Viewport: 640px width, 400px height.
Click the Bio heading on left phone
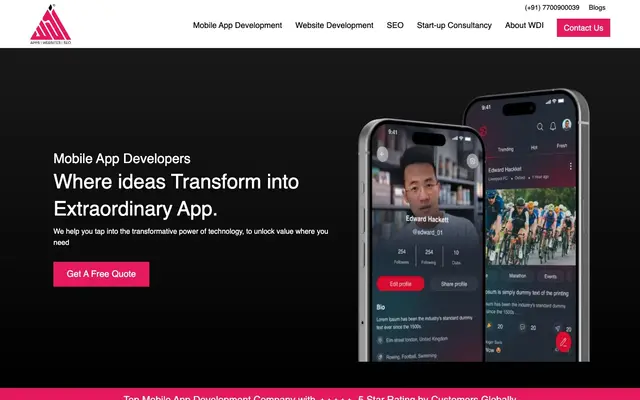coord(380,307)
